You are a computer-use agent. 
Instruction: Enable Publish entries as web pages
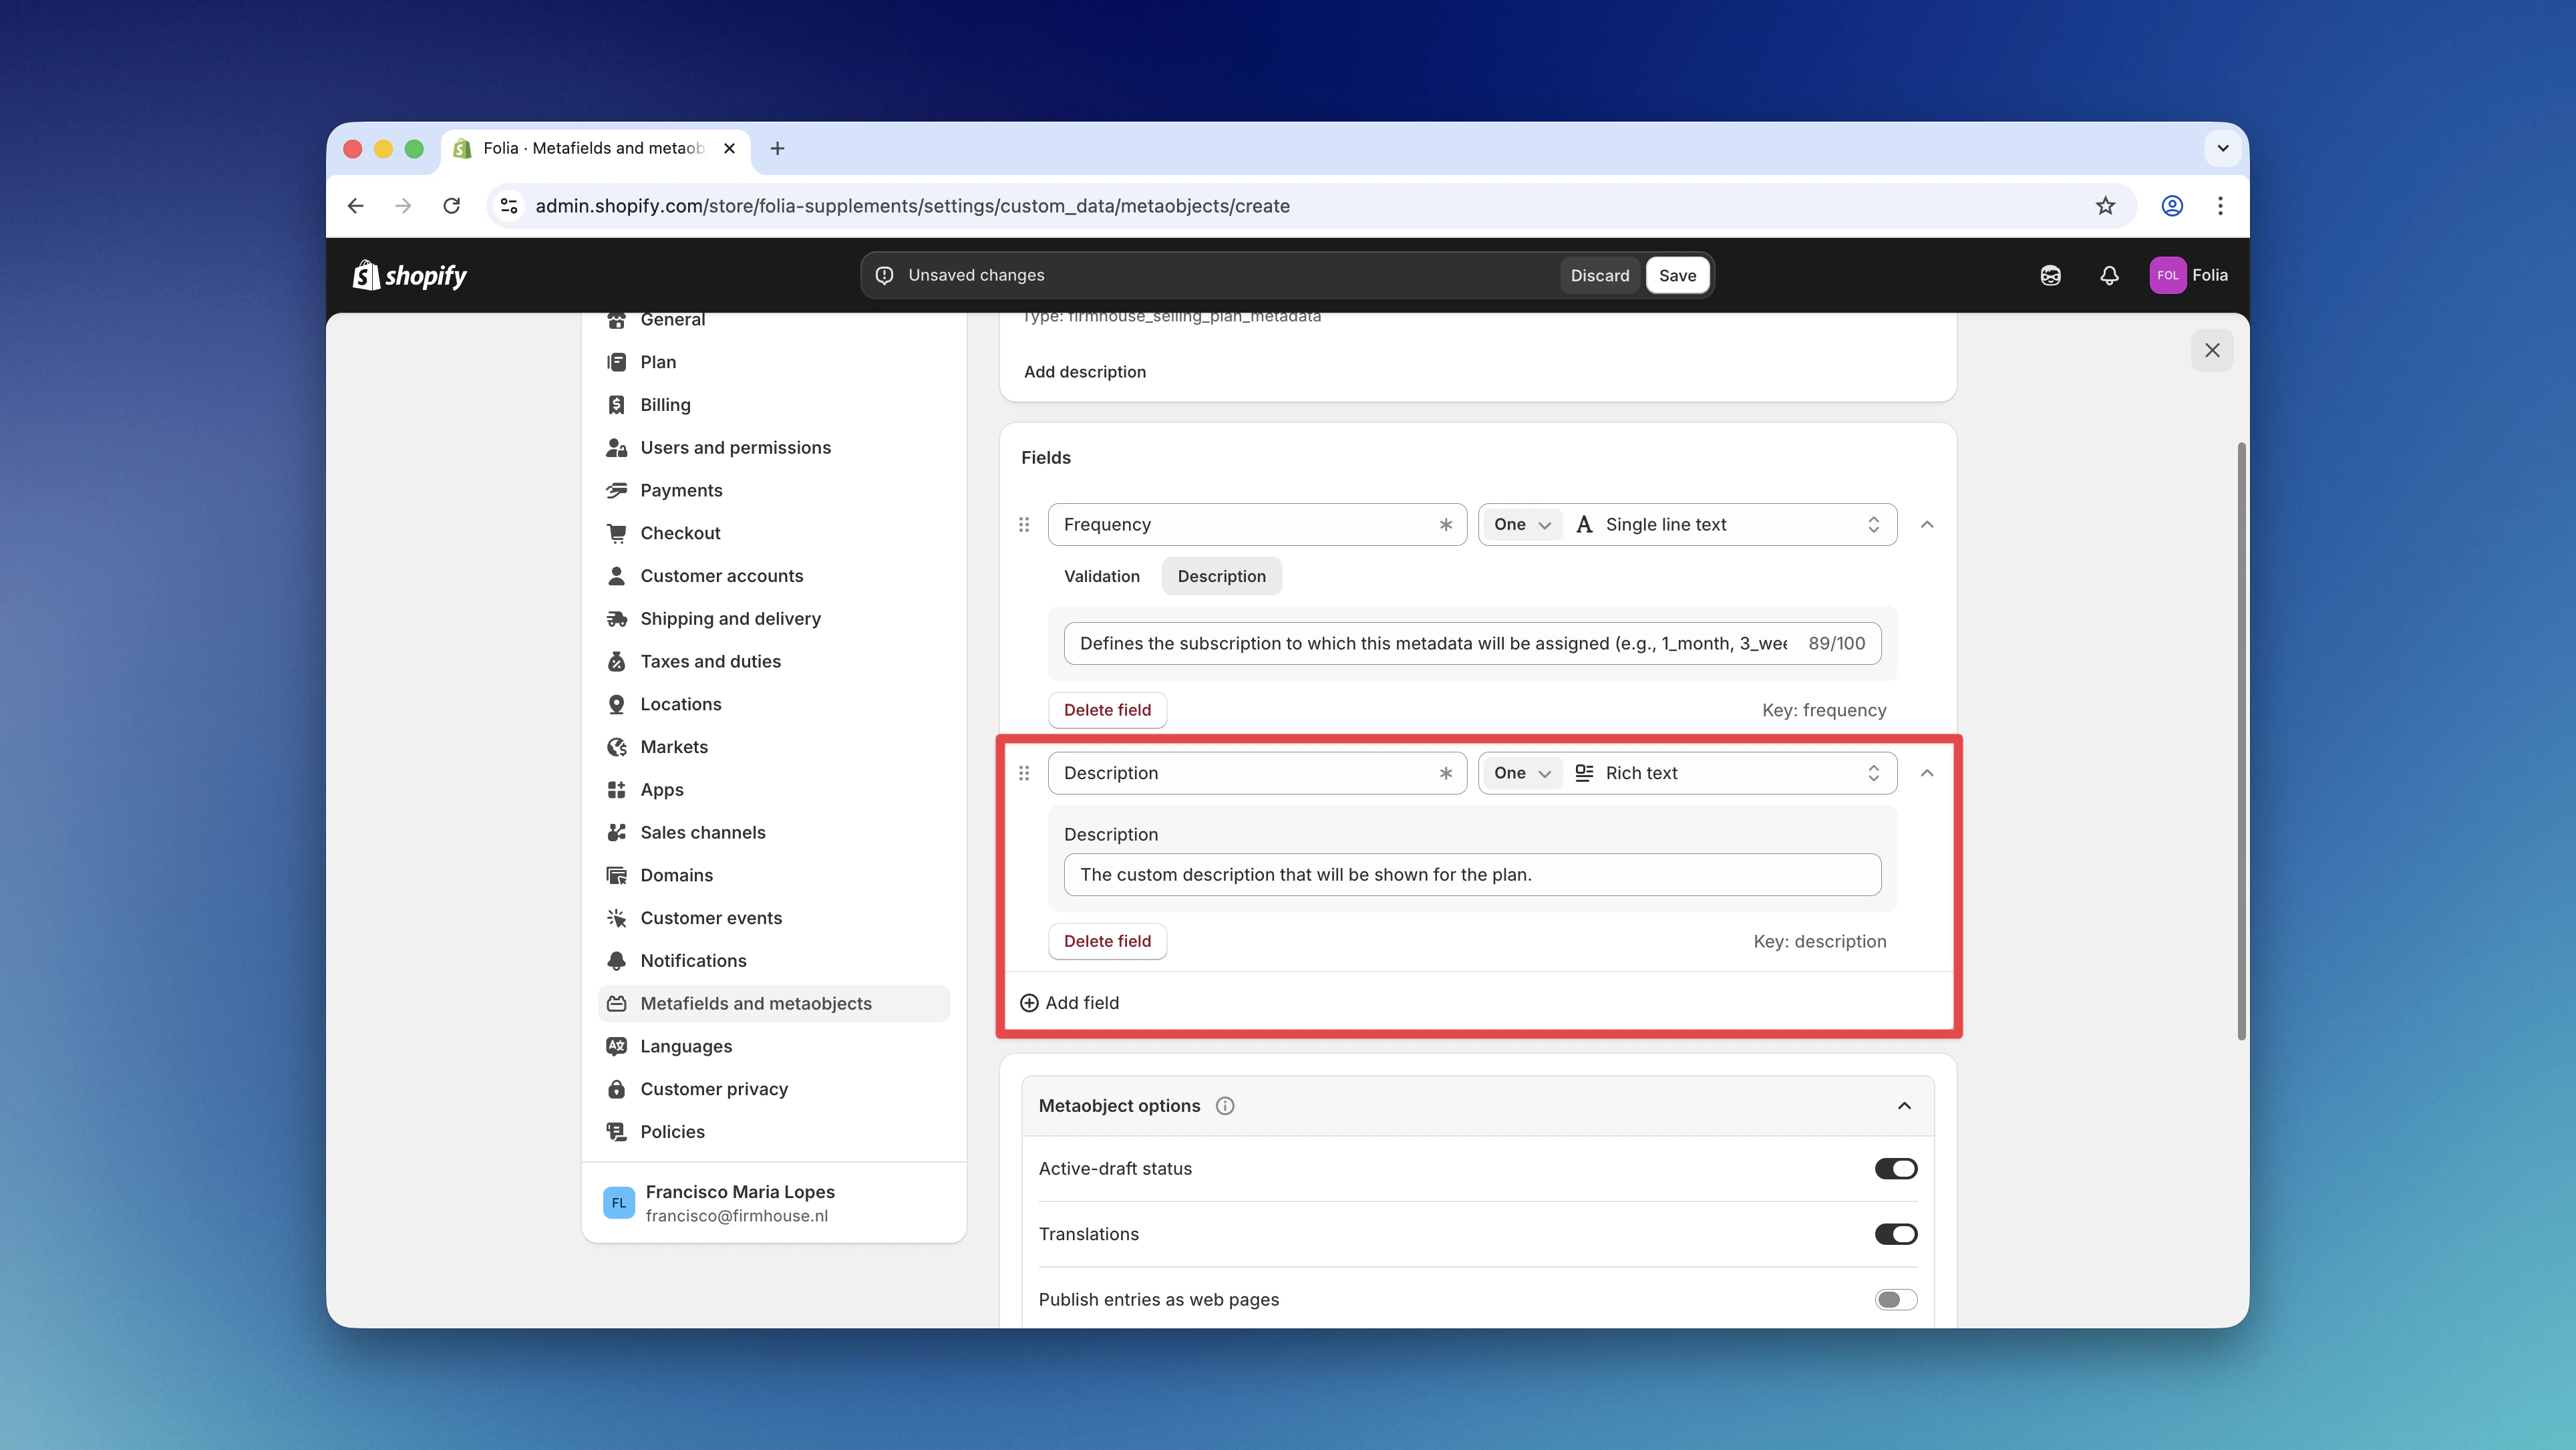(x=1895, y=1299)
